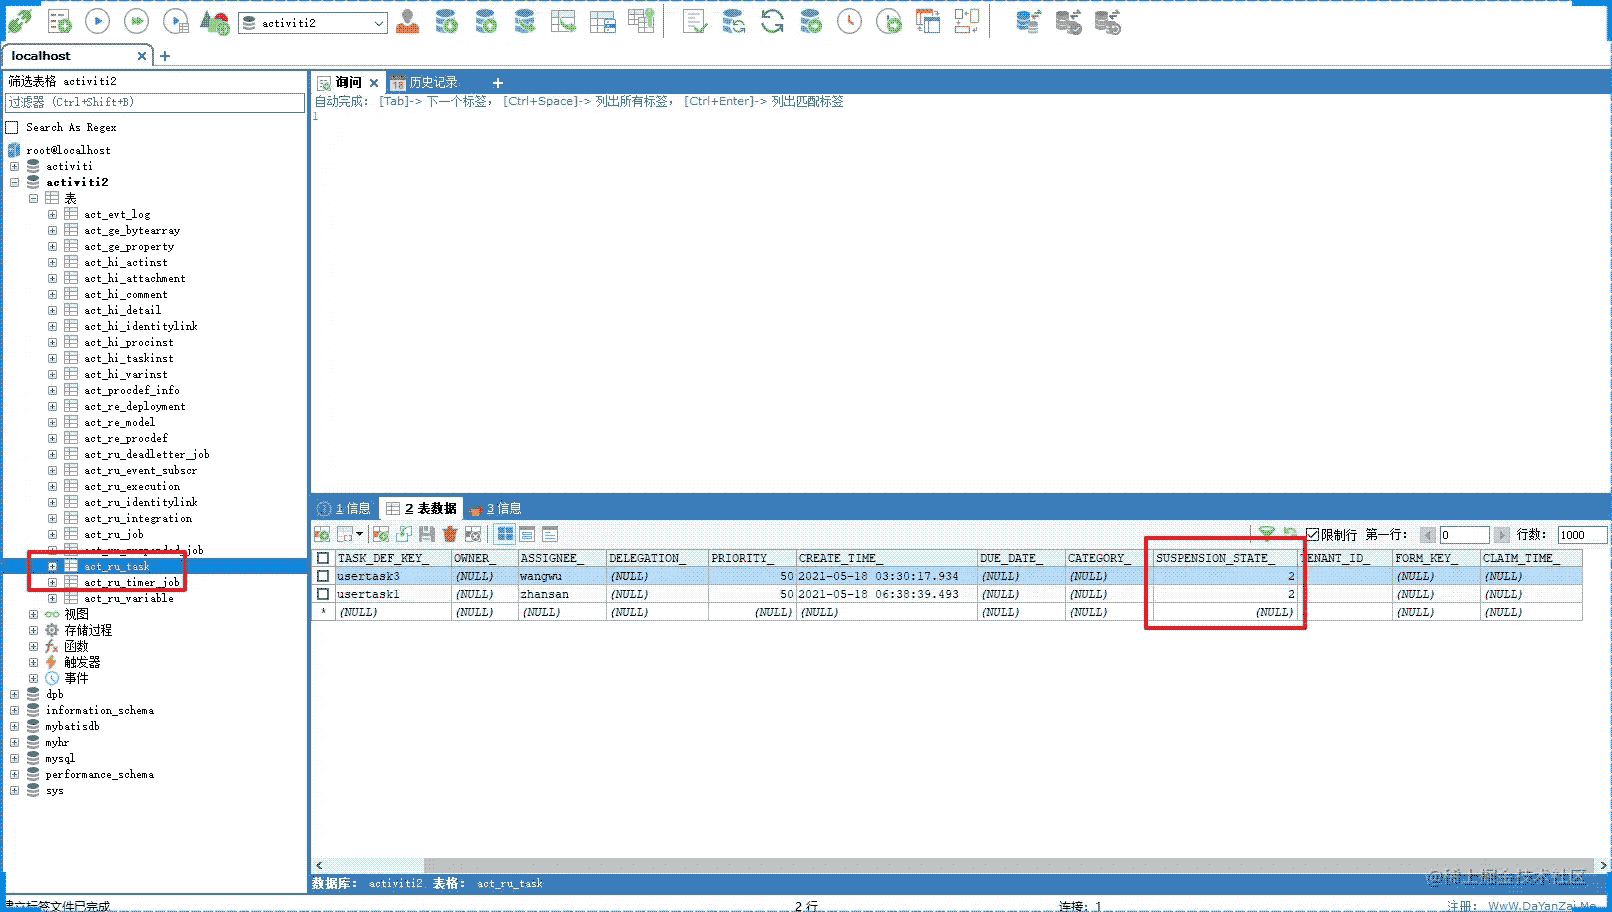Click the user manager icon
This screenshot has height=912, width=1612.
[407, 21]
